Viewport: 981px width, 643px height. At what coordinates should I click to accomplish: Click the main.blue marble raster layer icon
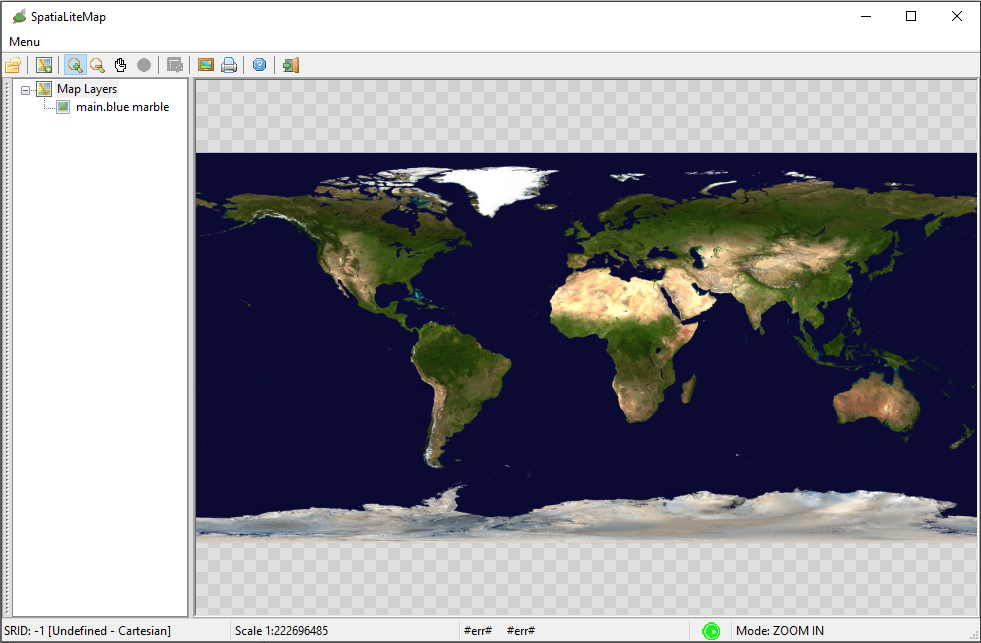pyautogui.click(x=63, y=107)
